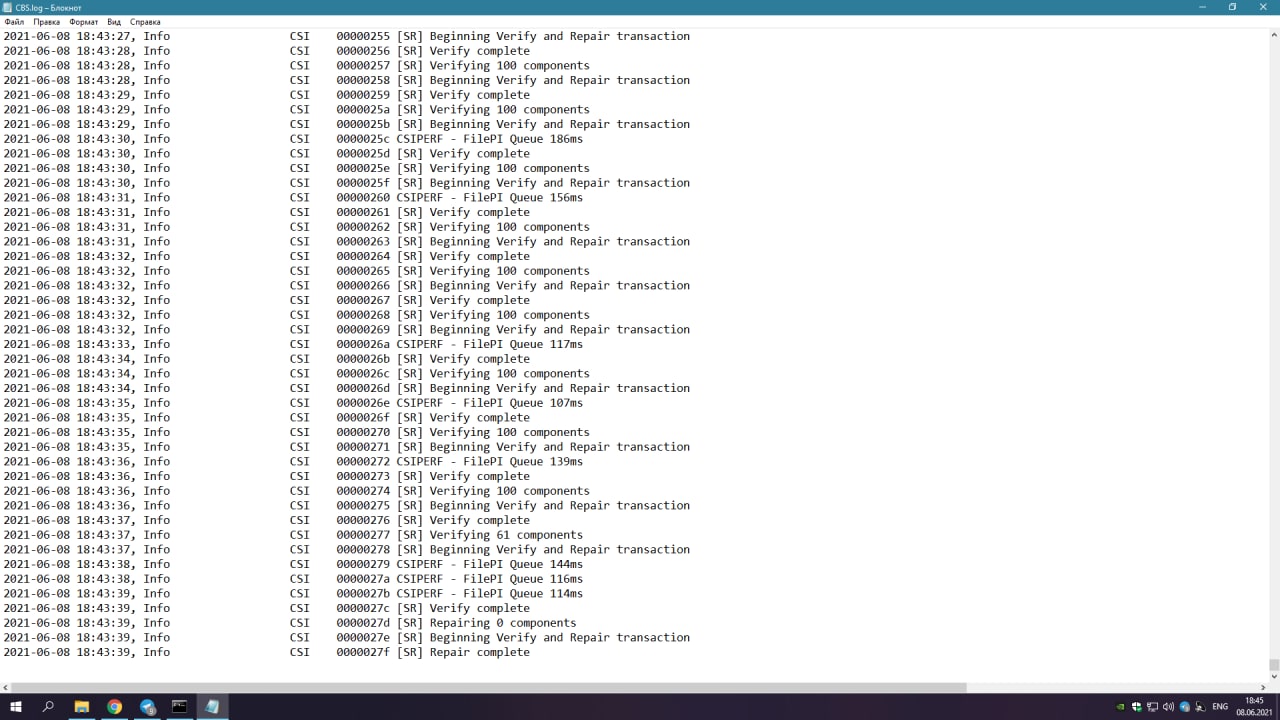Open the Вид menu

point(114,21)
